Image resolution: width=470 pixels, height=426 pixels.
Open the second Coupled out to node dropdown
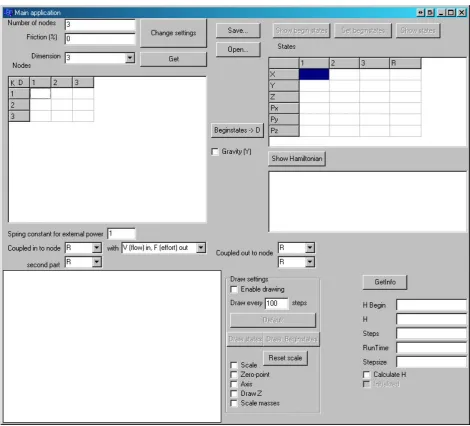tap(310, 262)
